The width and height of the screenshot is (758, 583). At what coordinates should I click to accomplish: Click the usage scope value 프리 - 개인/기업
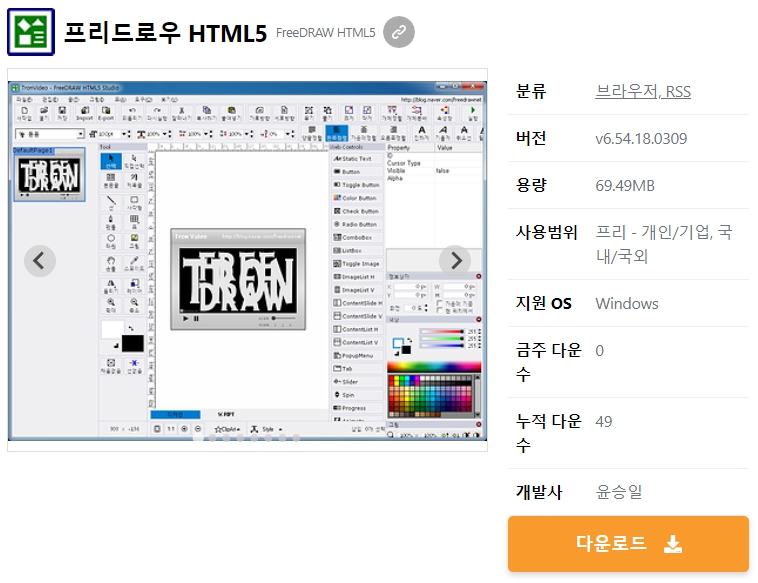coord(664,244)
